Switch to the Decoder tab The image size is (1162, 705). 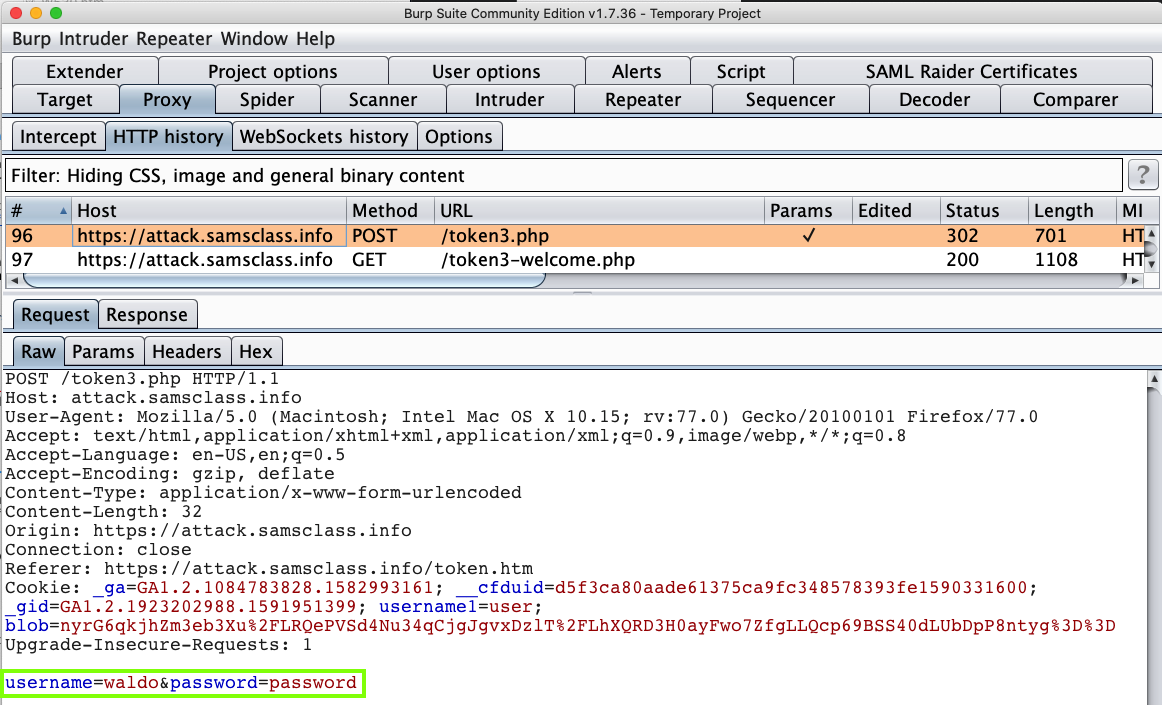[x=934, y=99]
